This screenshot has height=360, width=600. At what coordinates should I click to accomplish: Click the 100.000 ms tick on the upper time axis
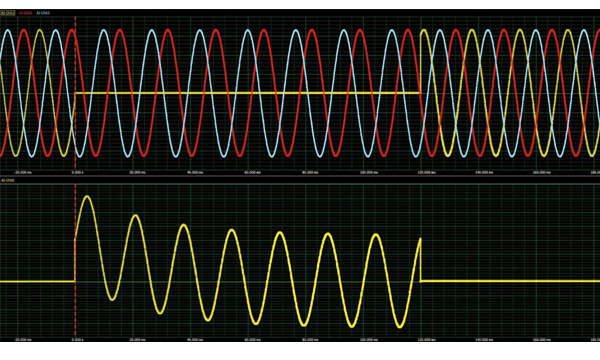click(x=369, y=173)
